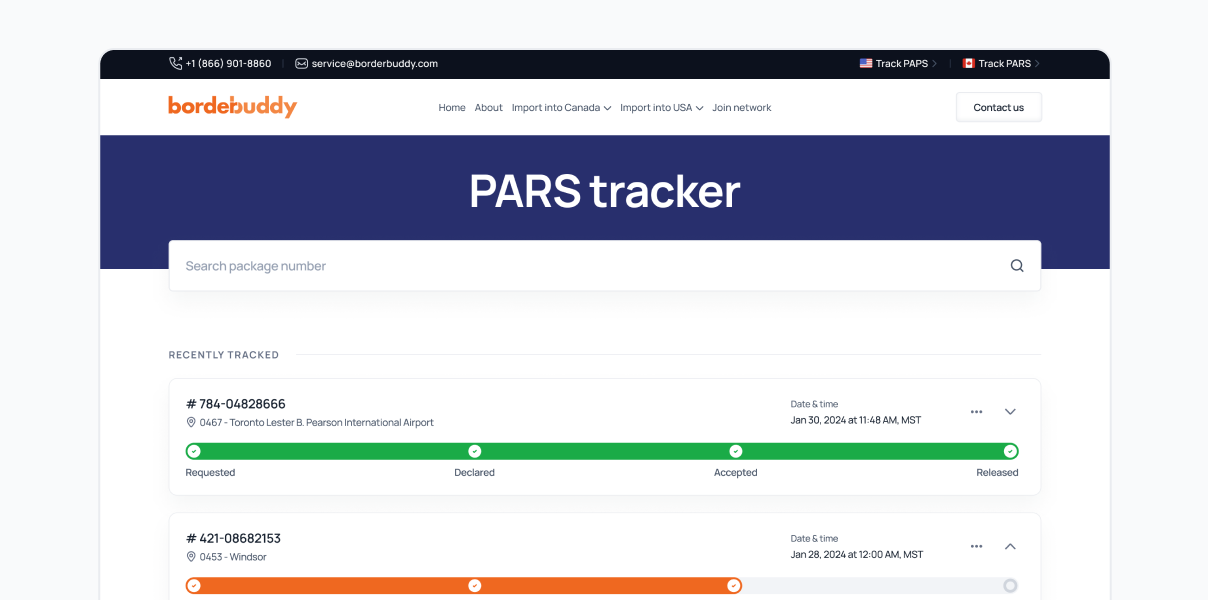The image size is (1208, 600).
Task: Open Join network page
Action: tap(742, 108)
